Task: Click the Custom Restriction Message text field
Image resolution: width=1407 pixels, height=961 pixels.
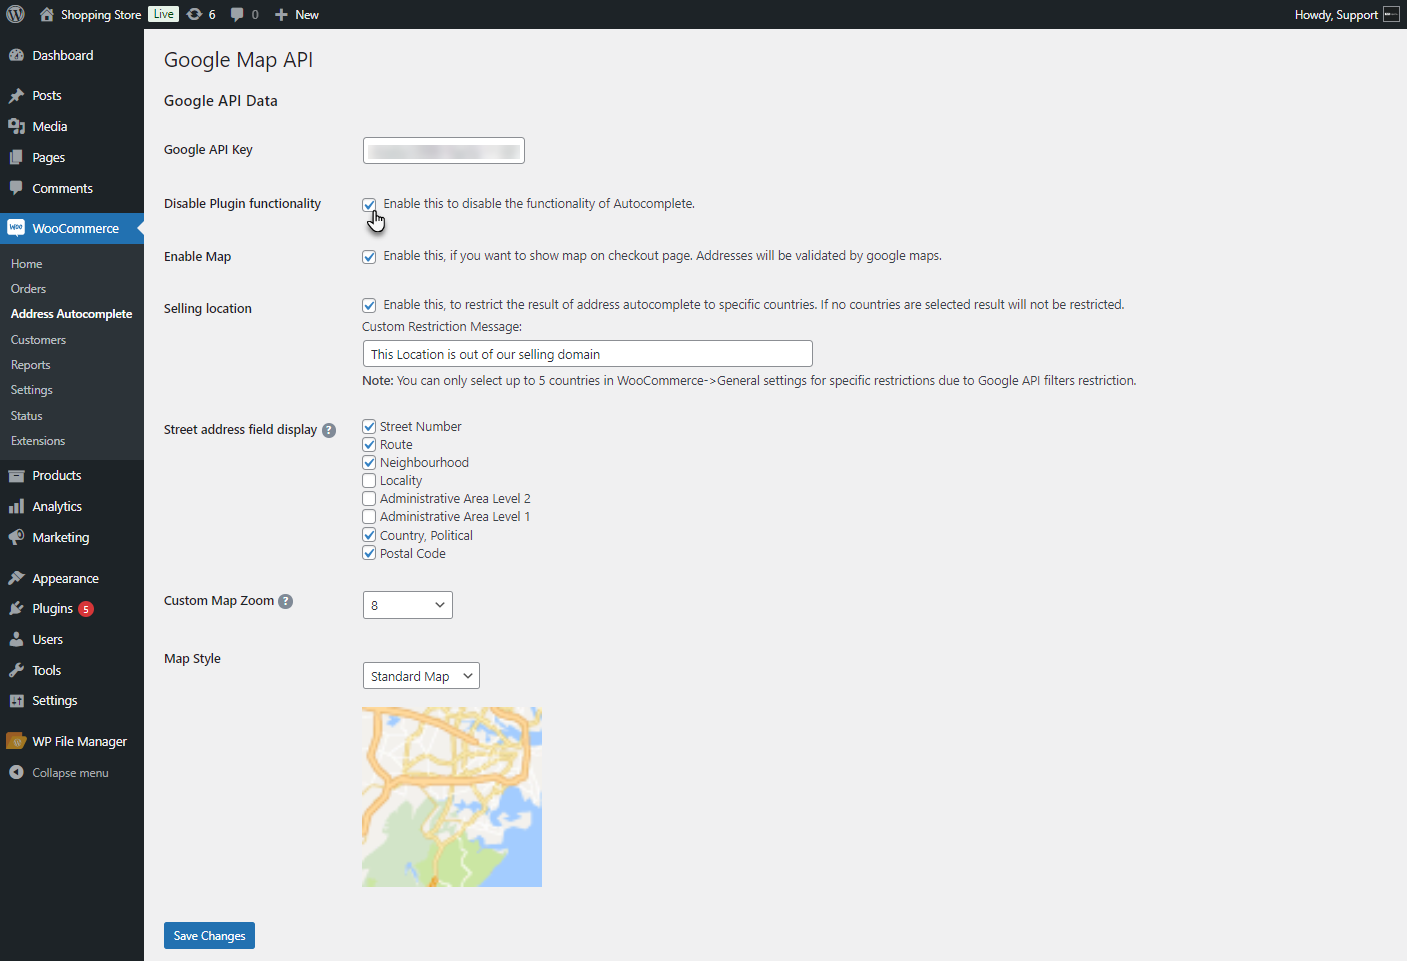Action: tap(588, 354)
